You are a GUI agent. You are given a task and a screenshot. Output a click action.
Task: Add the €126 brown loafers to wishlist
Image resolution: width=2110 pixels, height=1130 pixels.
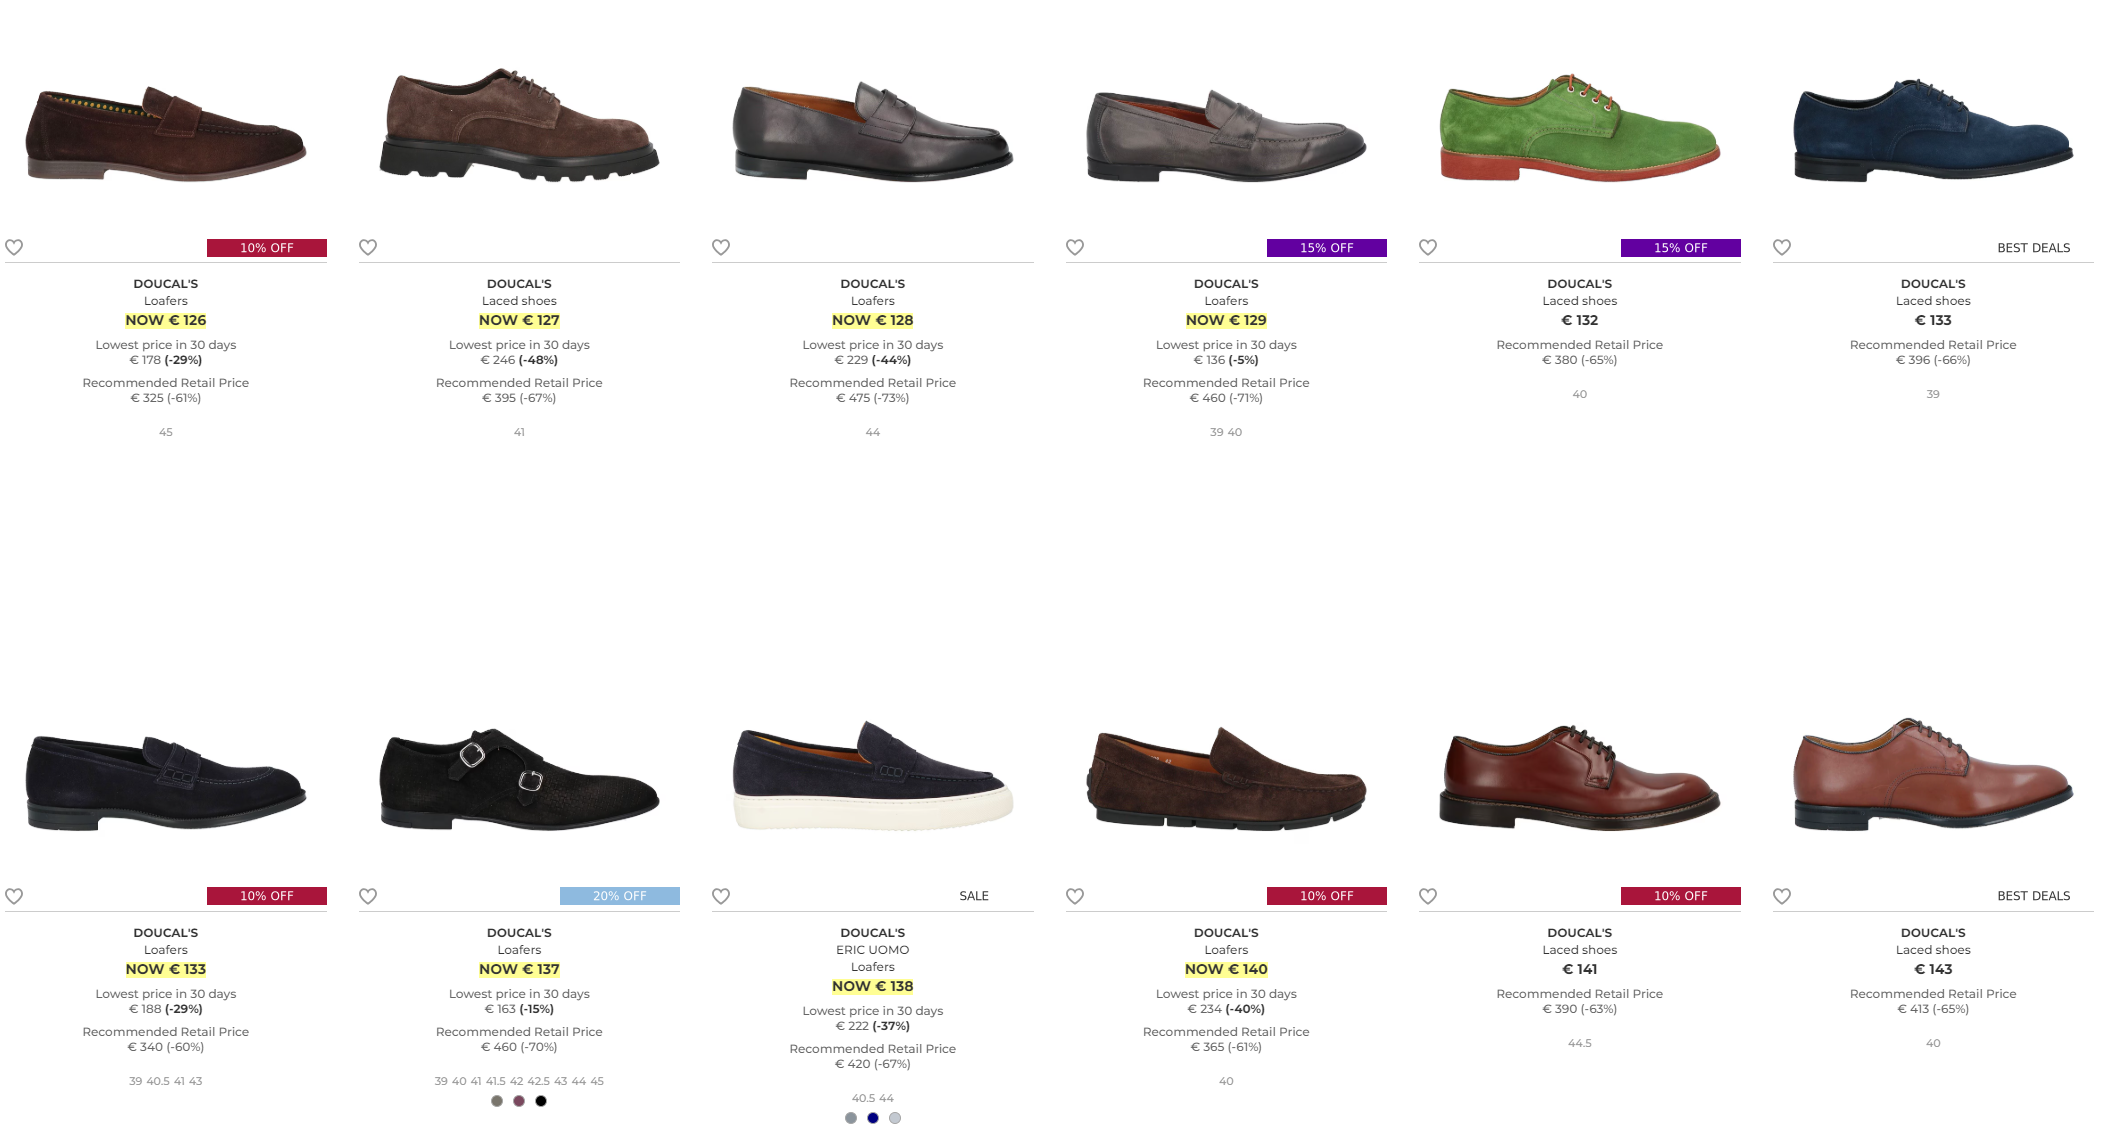14,247
